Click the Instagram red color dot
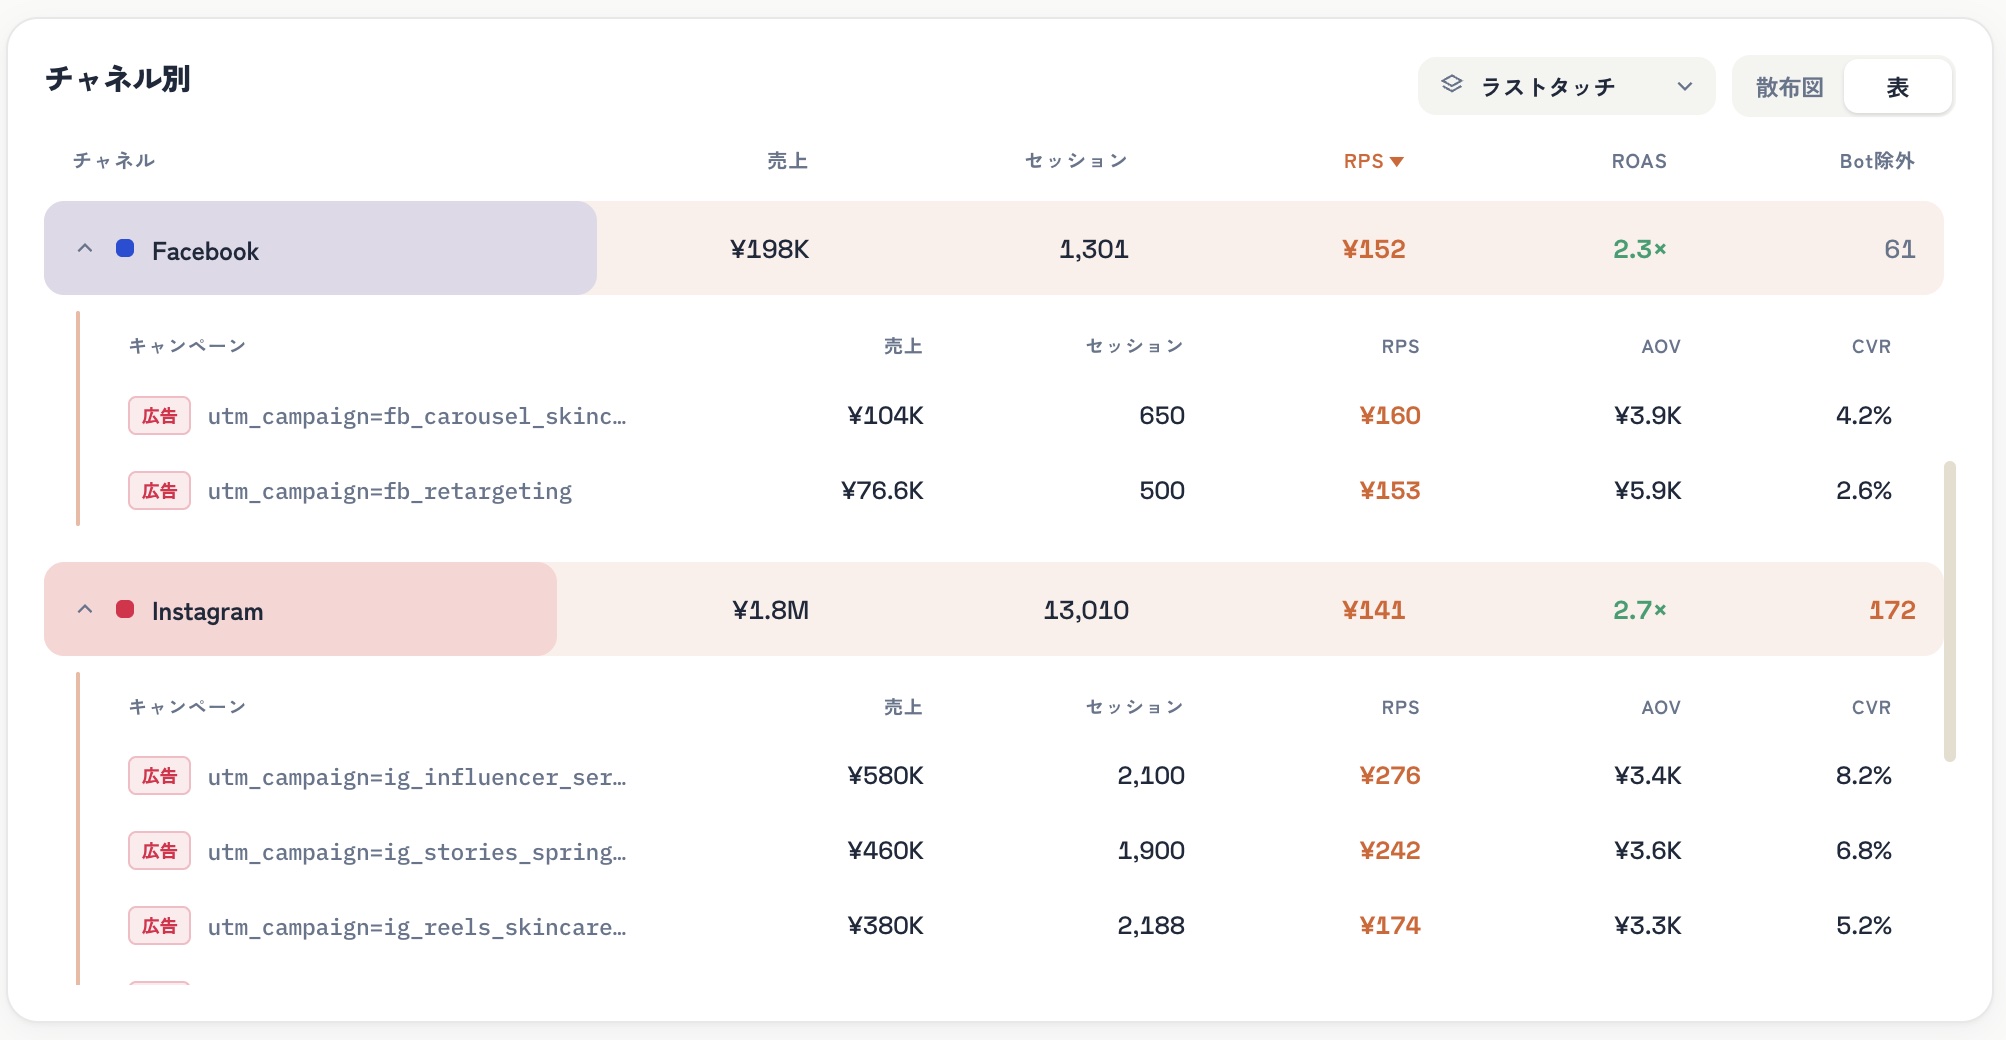Viewport: 2006px width, 1040px height. pyautogui.click(x=125, y=609)
